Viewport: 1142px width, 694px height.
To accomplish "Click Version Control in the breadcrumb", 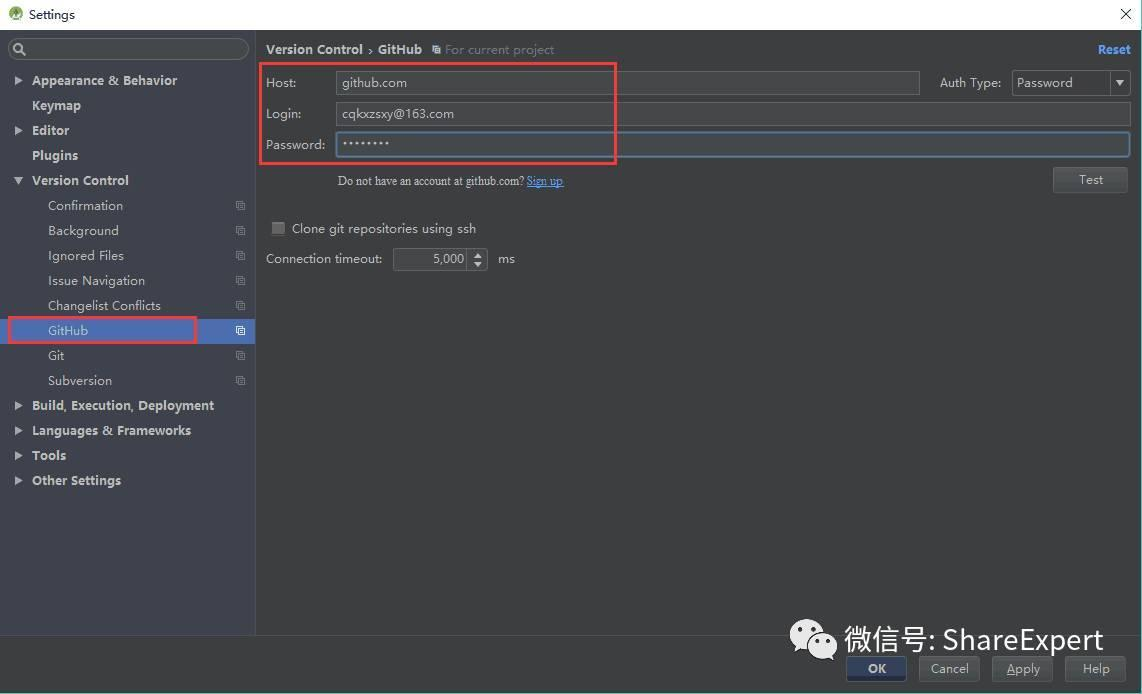I will pos(314,50).
